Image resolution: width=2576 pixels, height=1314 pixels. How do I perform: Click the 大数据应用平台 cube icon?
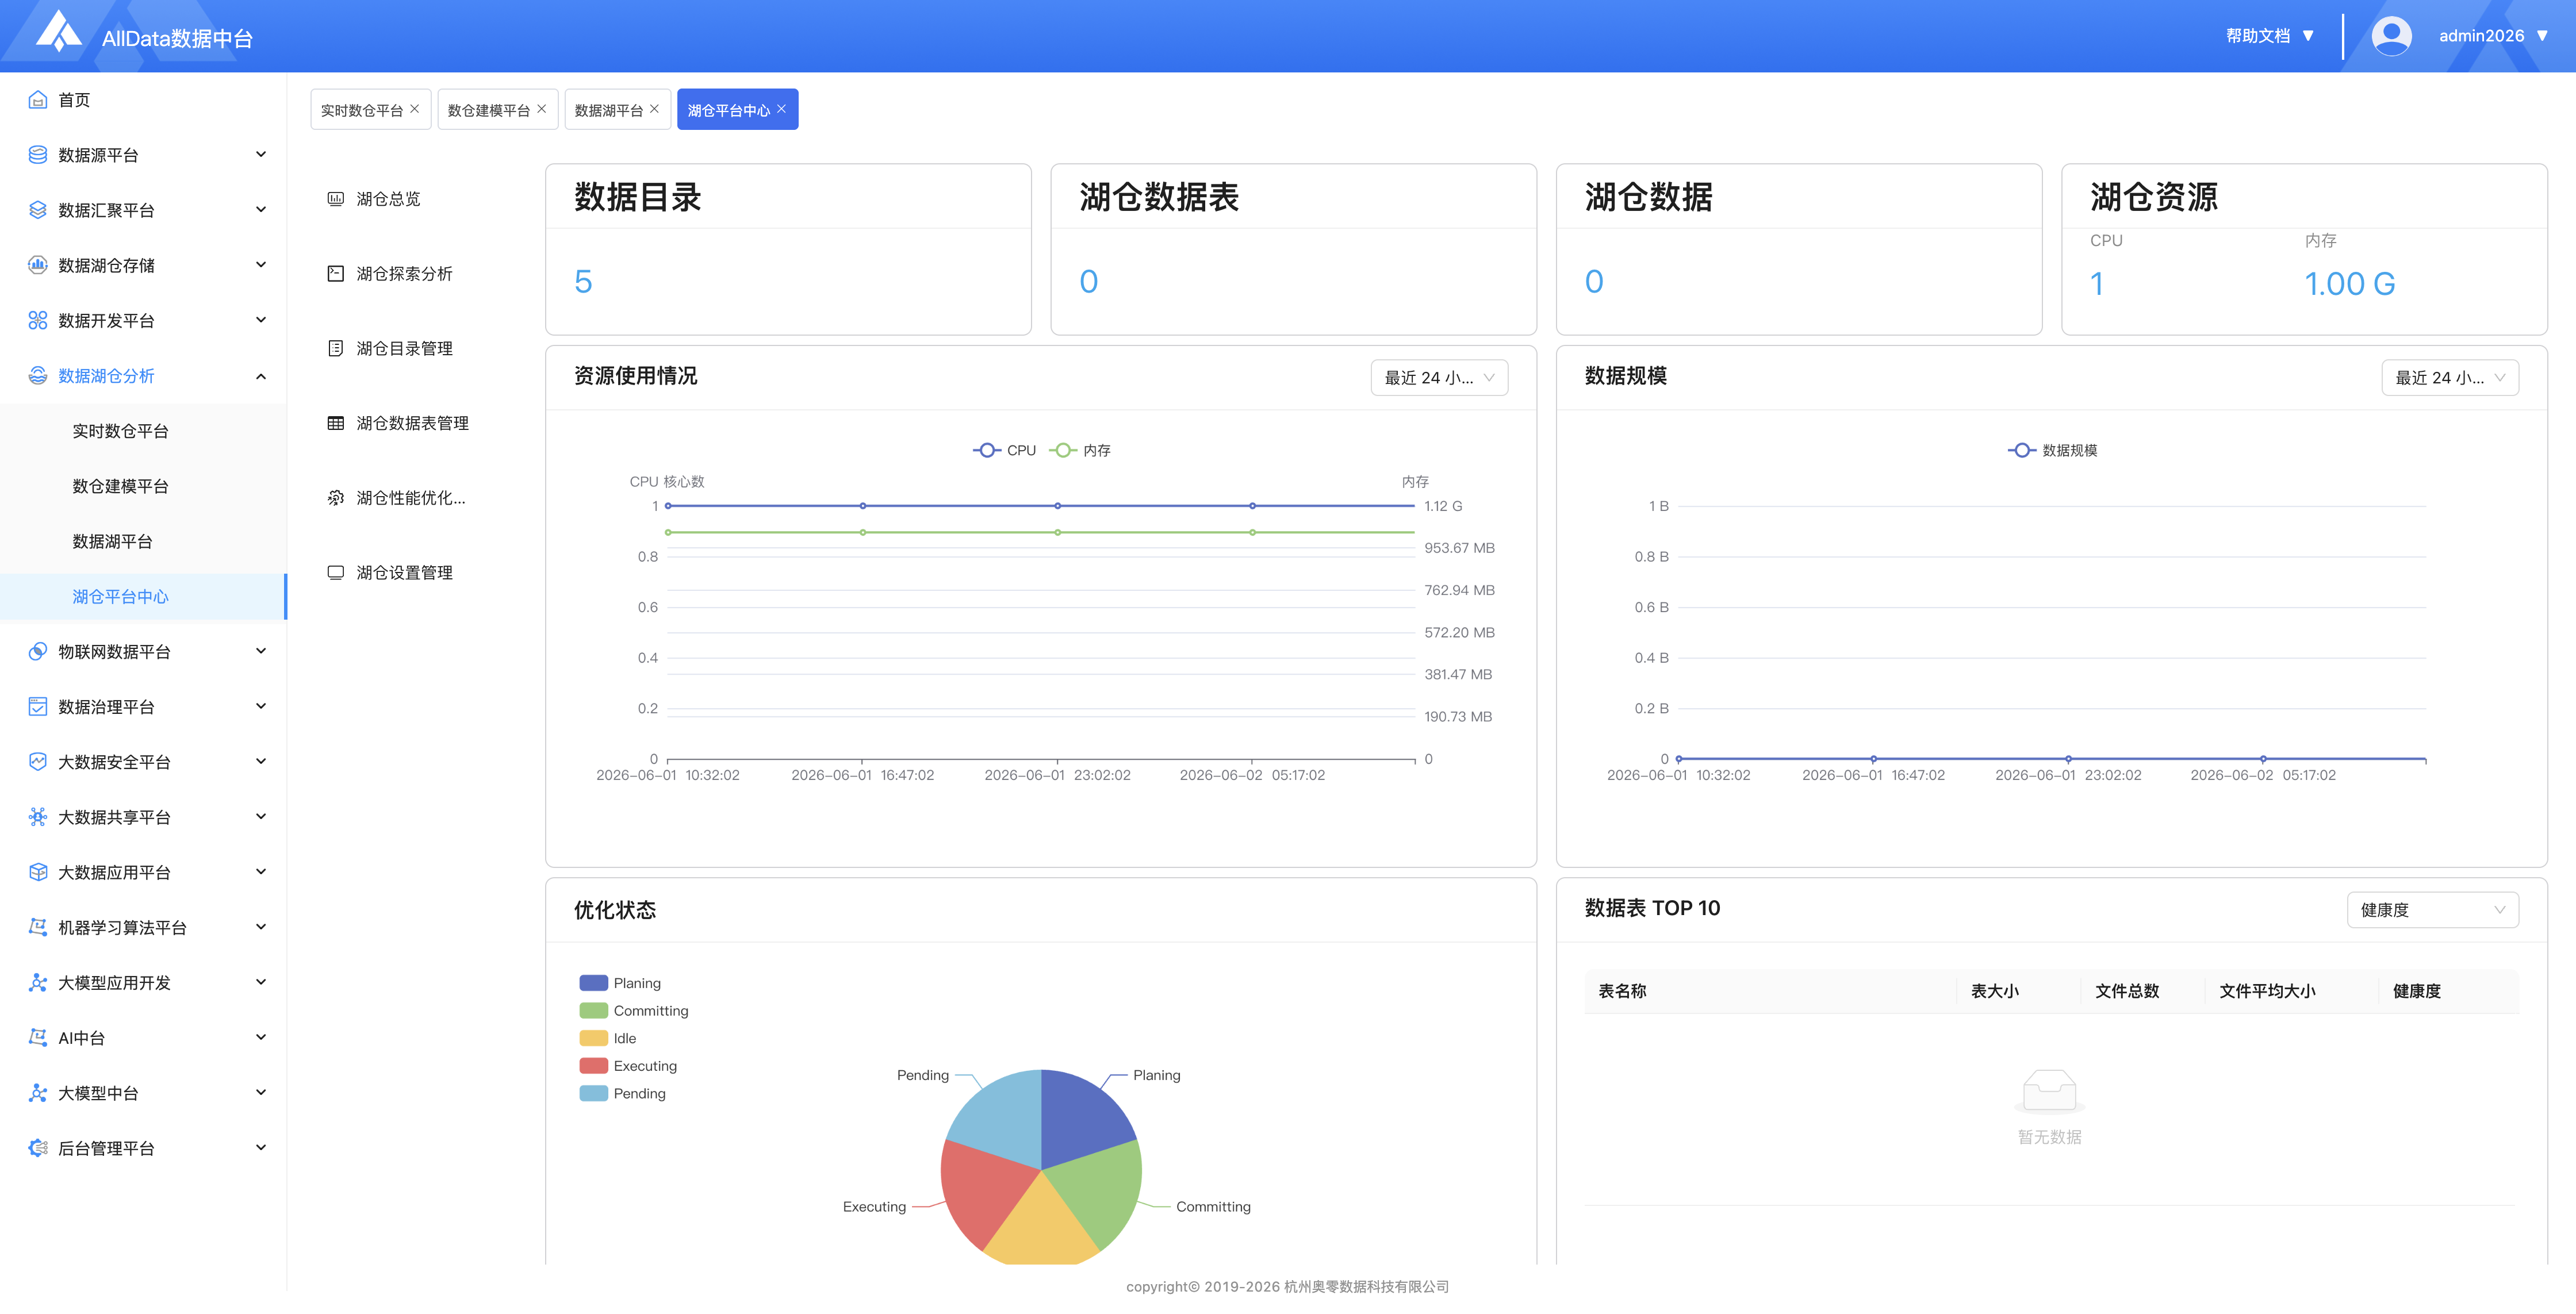(38, 872)
